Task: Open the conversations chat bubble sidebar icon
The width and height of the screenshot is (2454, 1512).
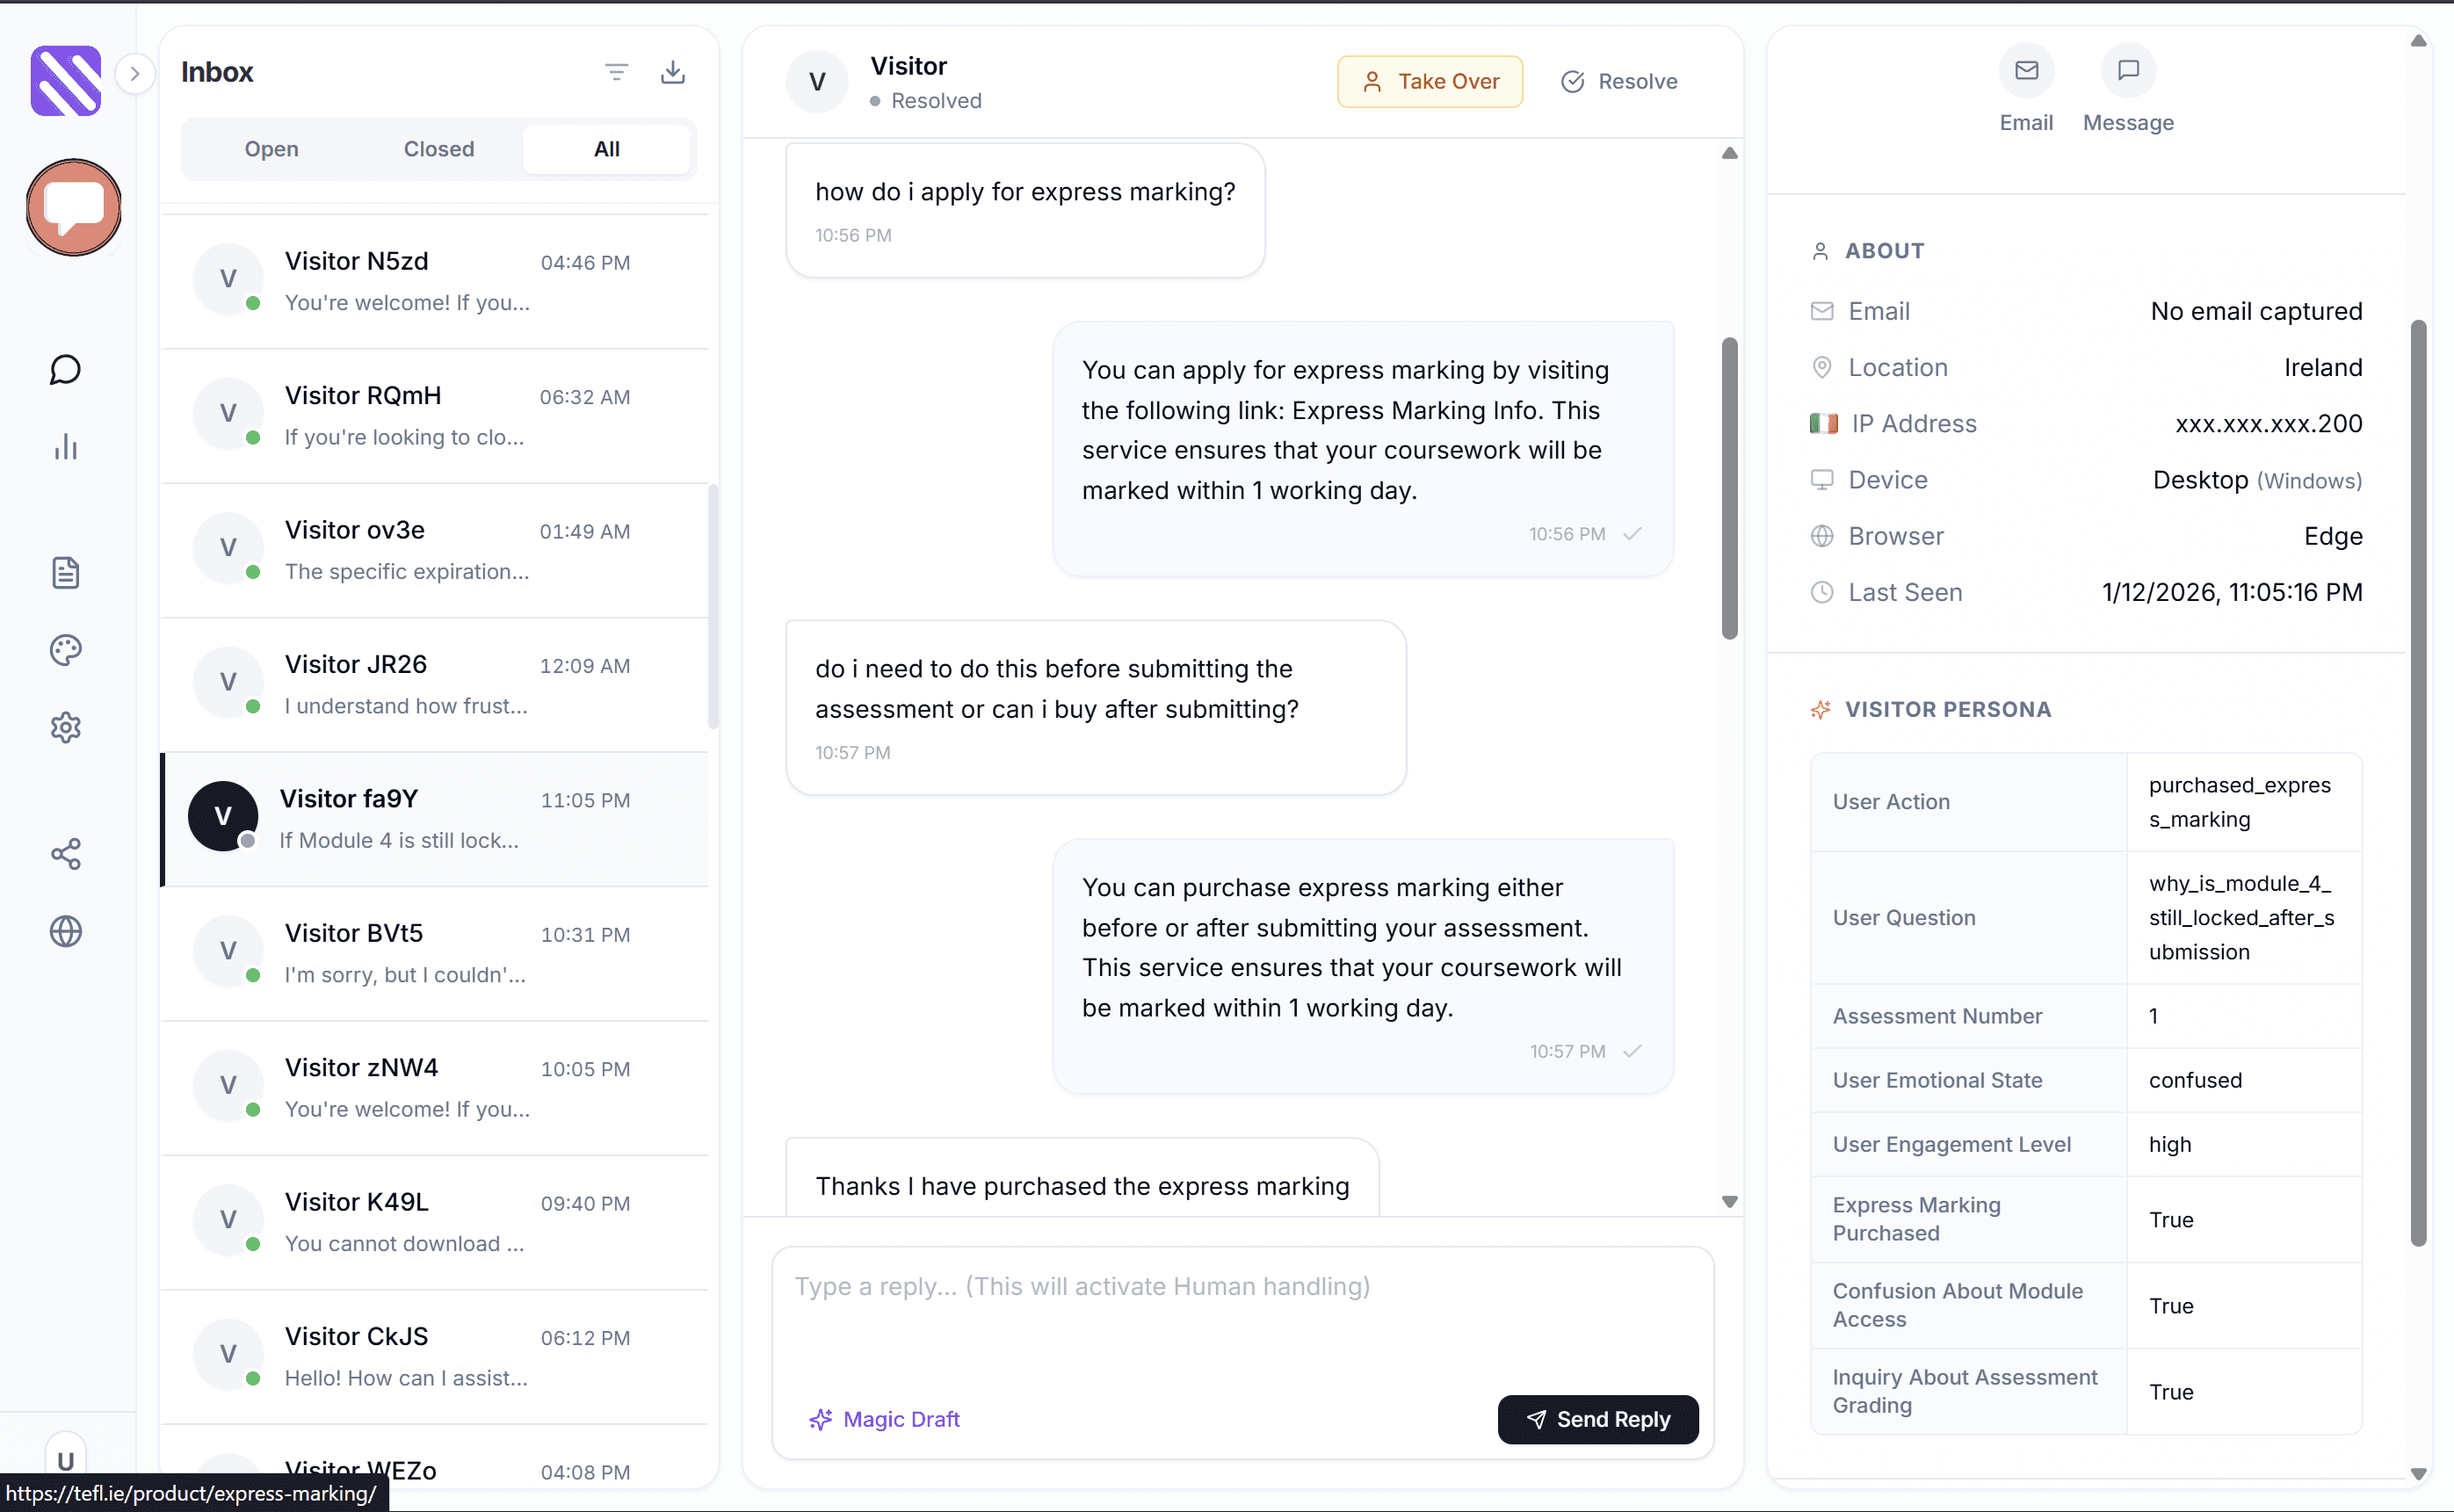Action: click(x=66, y=370)
